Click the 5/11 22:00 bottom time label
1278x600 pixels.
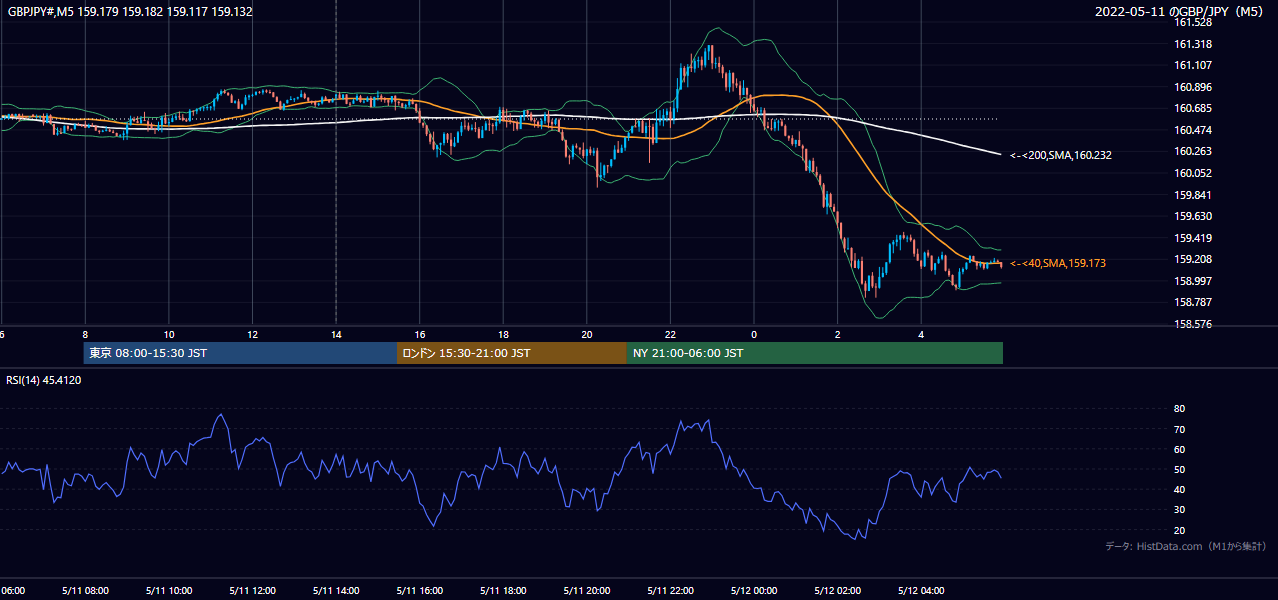[x=670, y=591]
